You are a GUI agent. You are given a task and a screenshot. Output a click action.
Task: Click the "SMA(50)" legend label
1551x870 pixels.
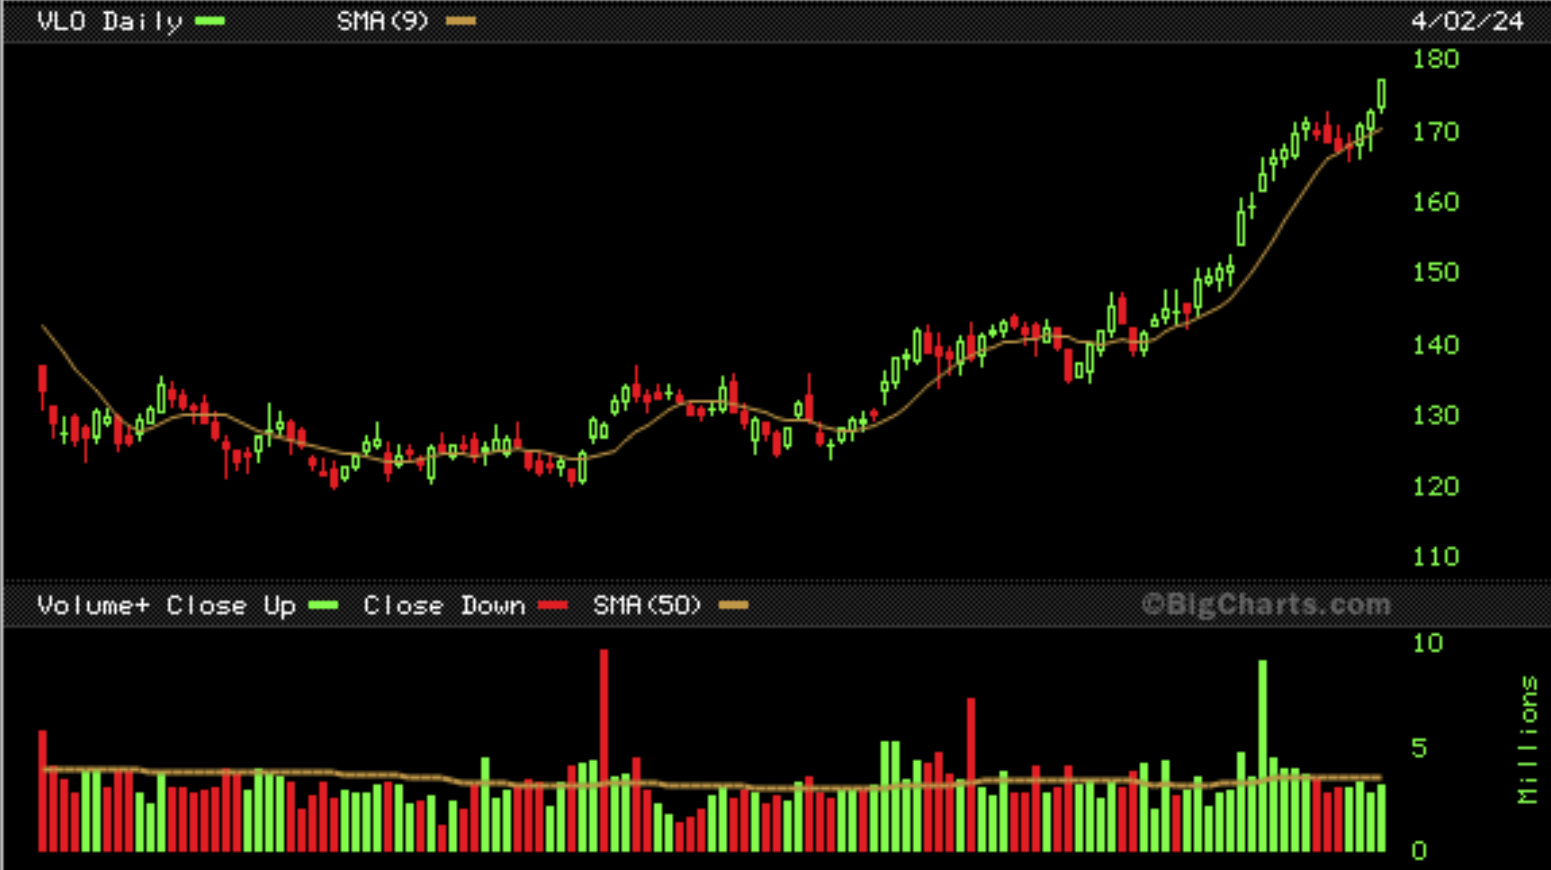pos(648,605)
